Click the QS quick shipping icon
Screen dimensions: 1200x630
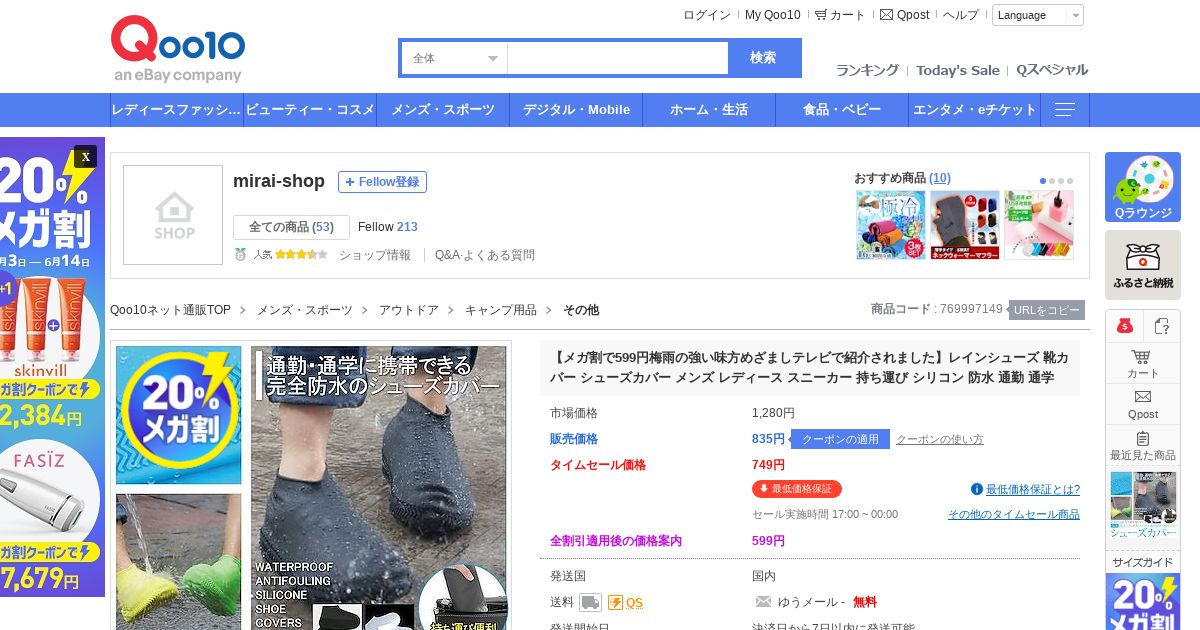[x=625, y=603]
